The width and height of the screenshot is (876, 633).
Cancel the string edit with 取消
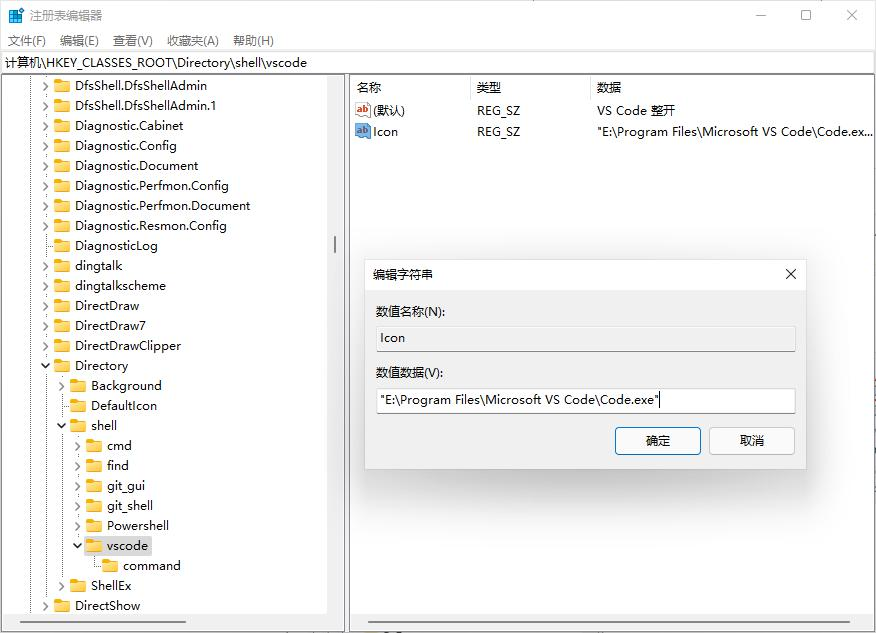751,441
